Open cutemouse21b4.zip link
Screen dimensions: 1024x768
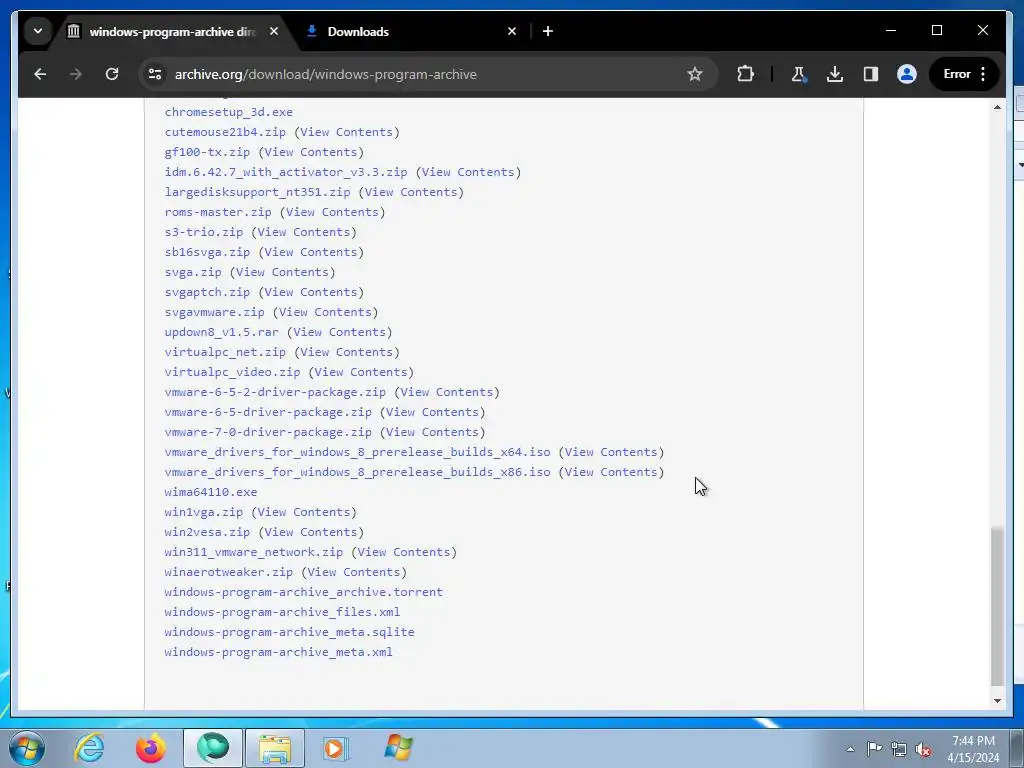[x=225, y=132]
